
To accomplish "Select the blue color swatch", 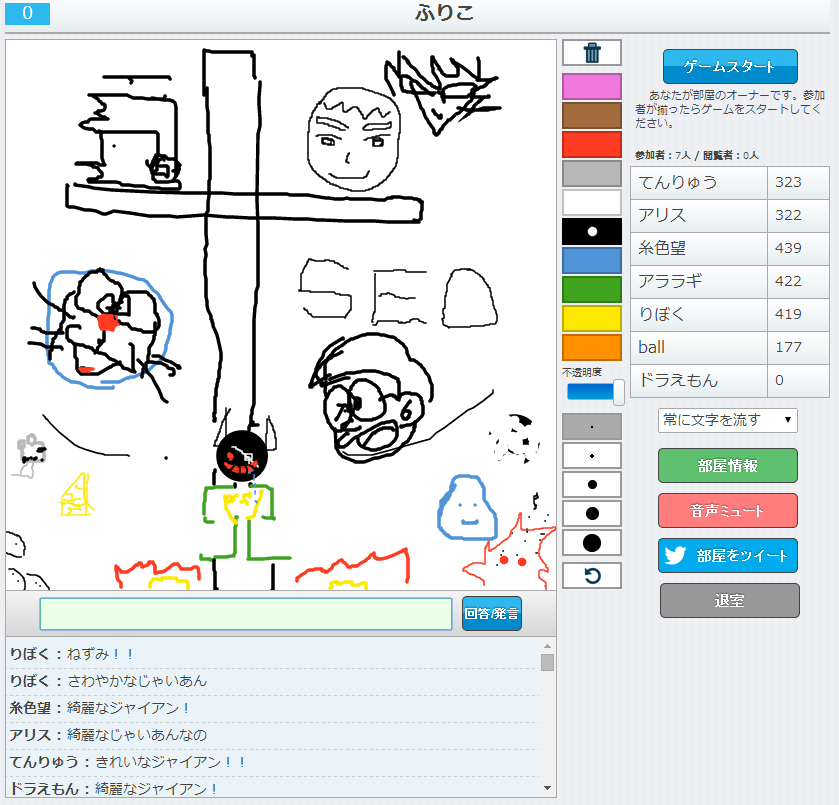I will click(x=592, y=261).
